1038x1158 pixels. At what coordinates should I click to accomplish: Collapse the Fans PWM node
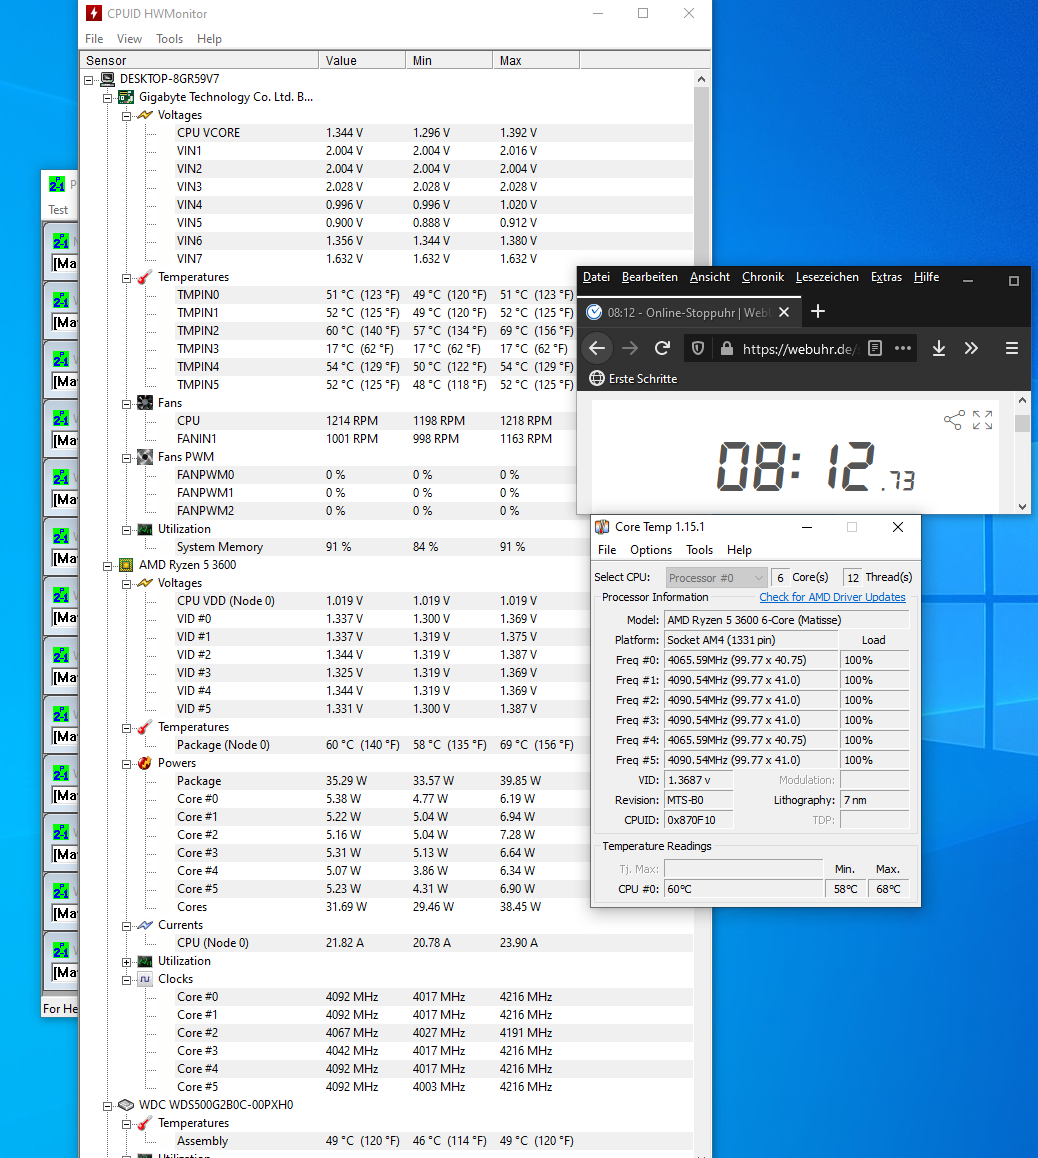(126, 458)
